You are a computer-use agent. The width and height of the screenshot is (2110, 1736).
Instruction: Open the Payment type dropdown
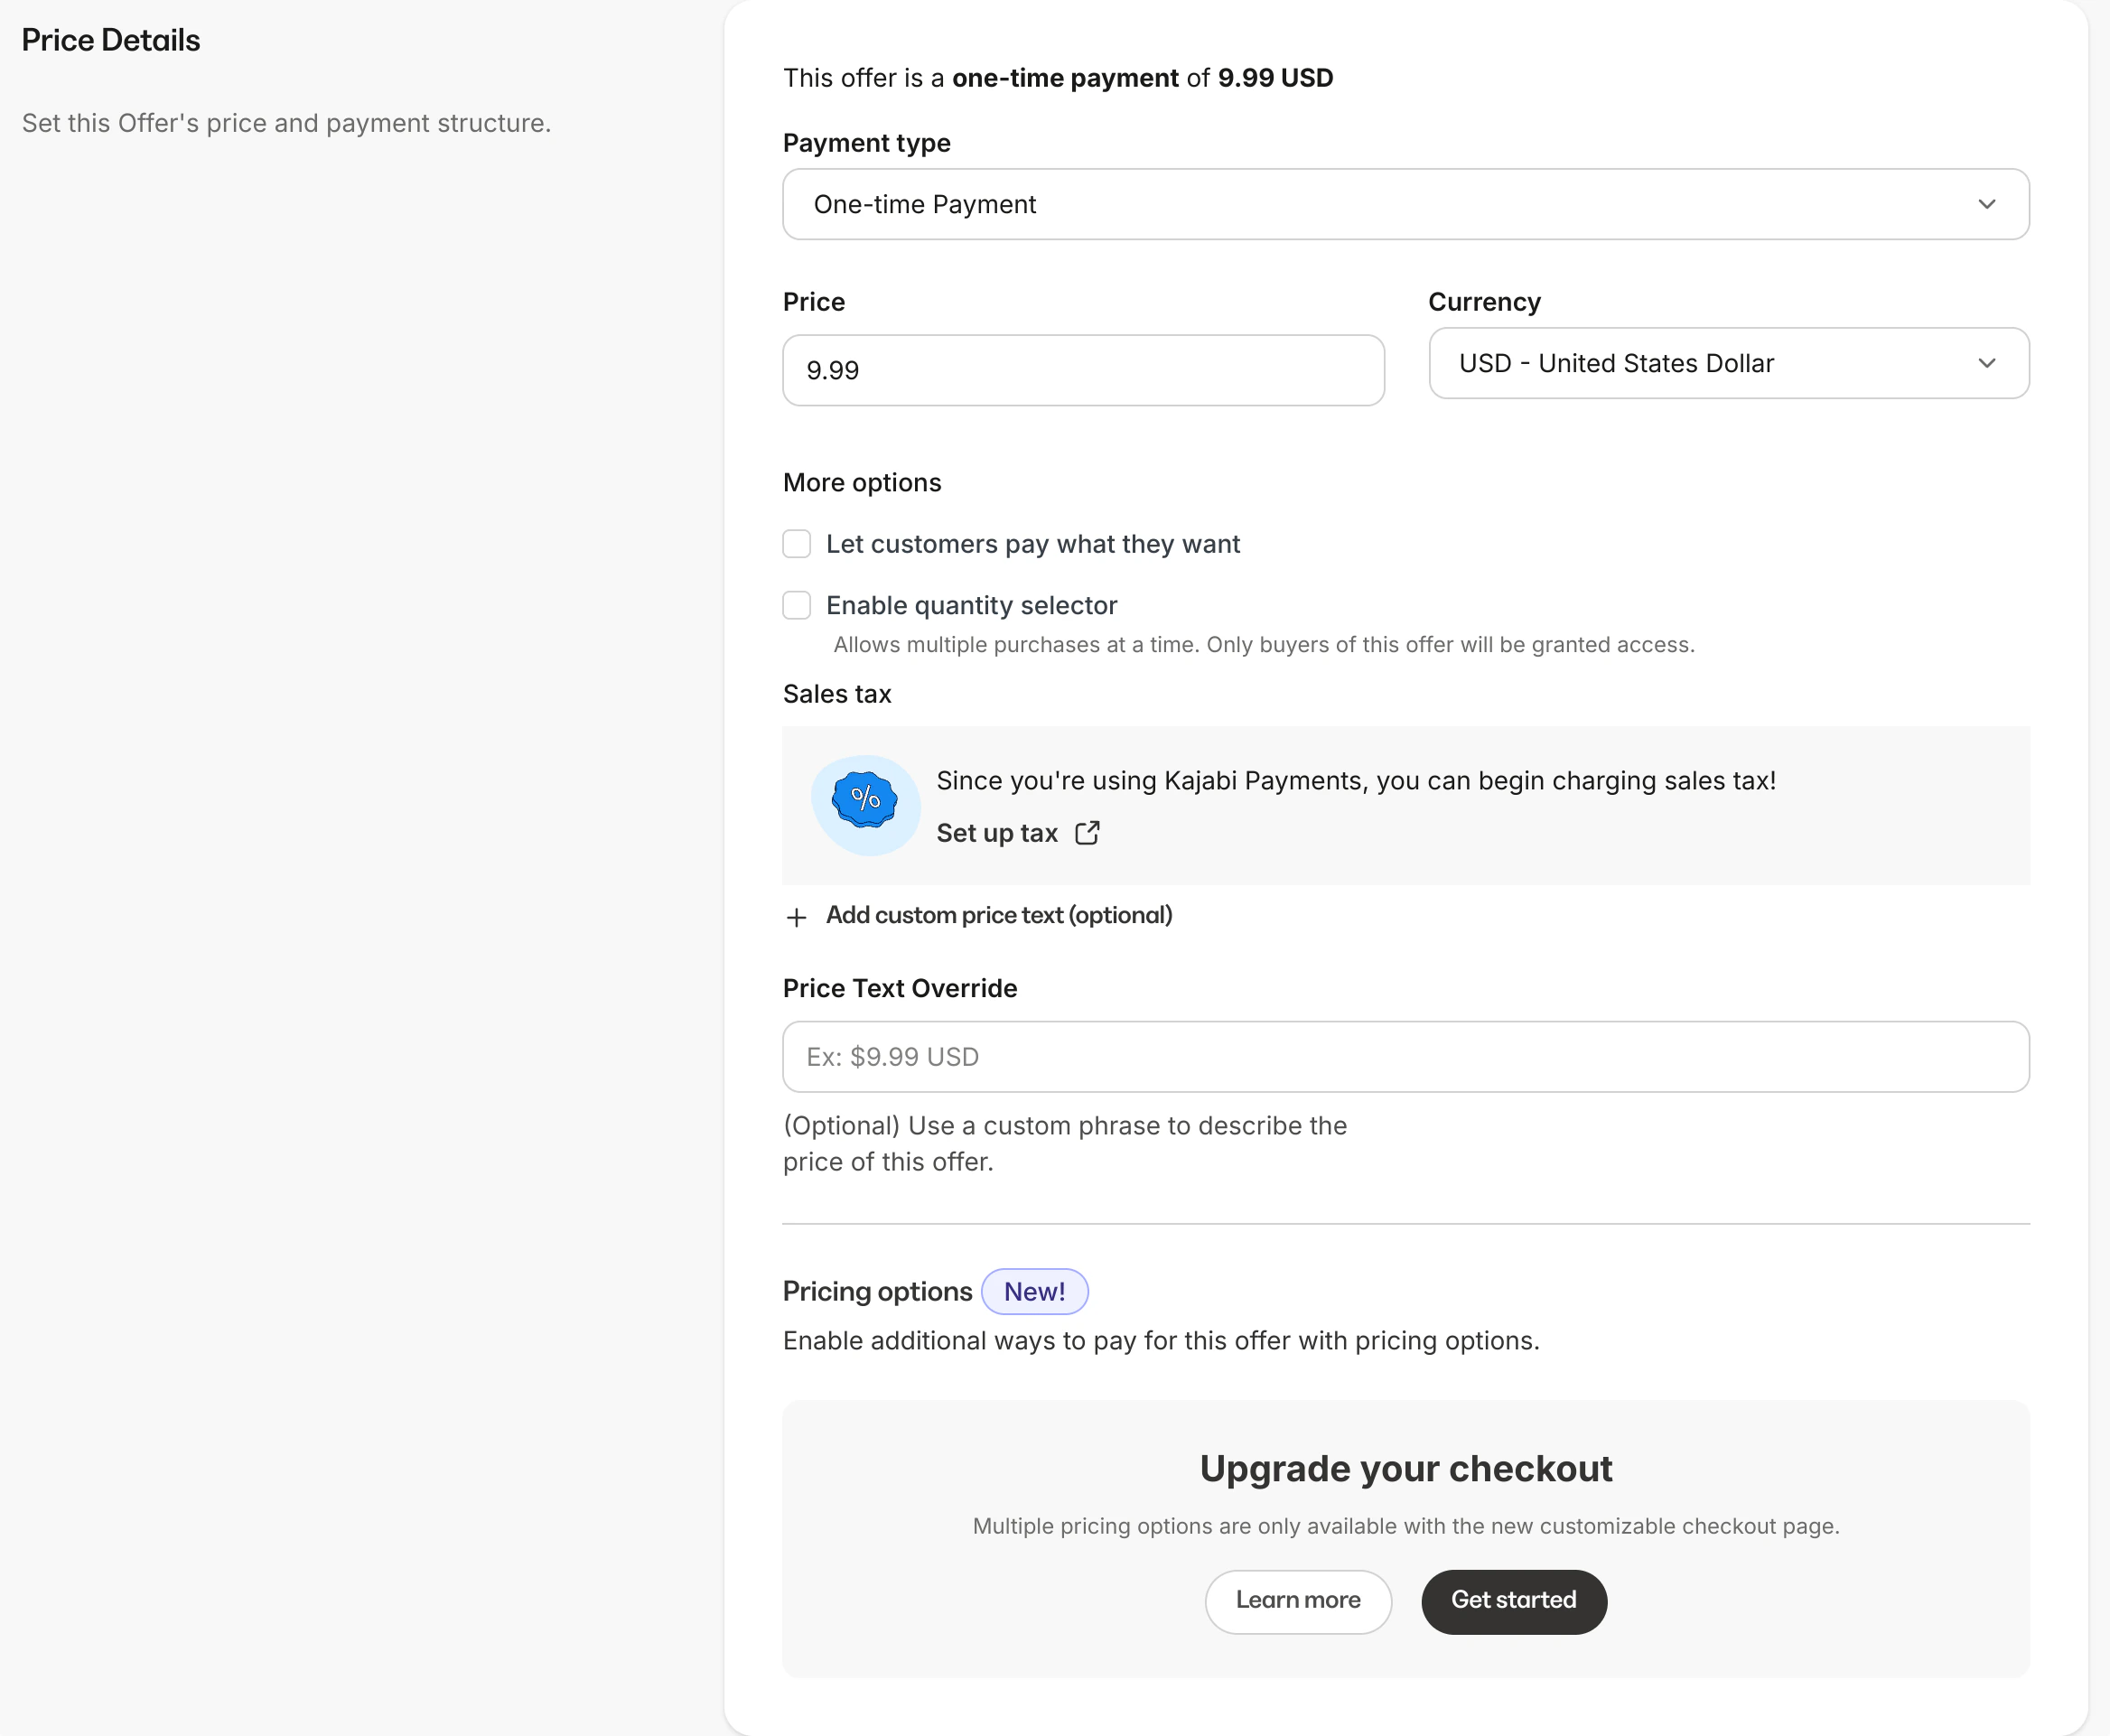(1405, 204)
